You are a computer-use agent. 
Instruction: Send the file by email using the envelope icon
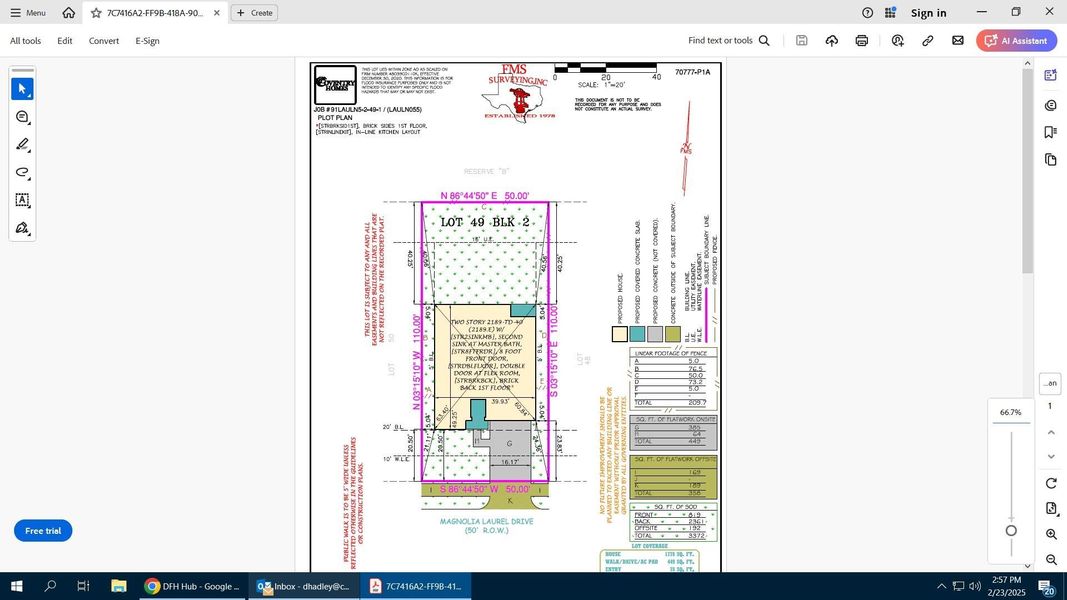coord(958,41)
